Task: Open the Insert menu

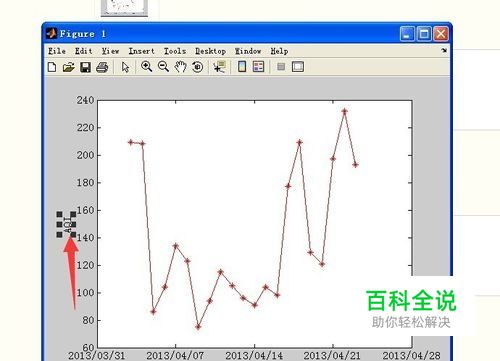Action: tap(142, 51)
